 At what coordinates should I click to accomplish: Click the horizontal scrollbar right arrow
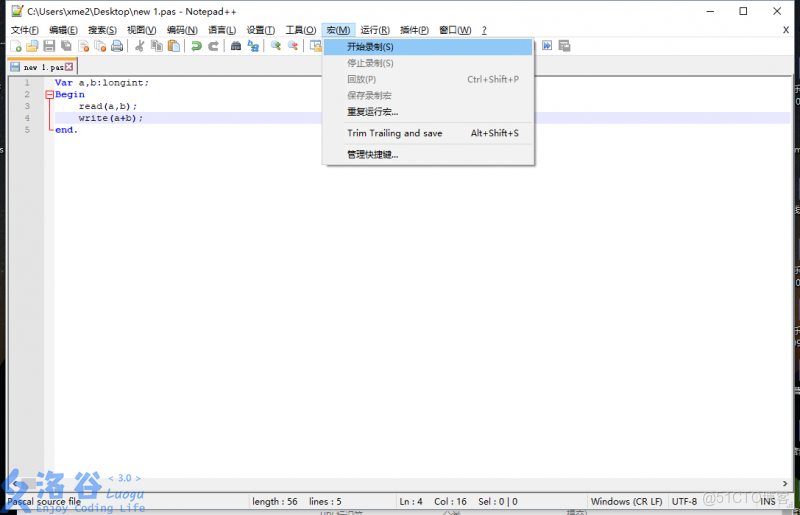tap(785, 483)
